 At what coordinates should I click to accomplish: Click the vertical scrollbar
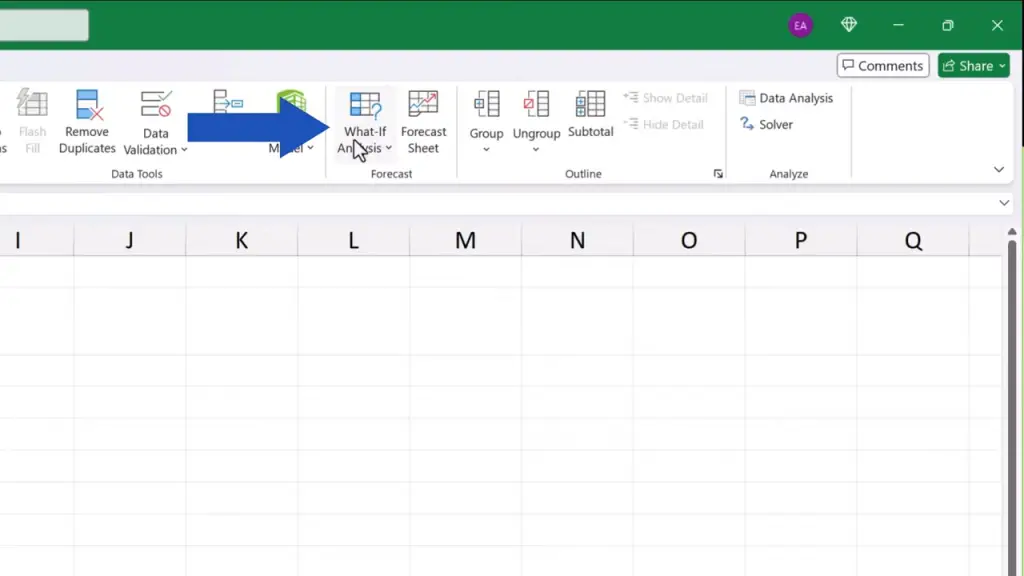(x=1012, y=400)
